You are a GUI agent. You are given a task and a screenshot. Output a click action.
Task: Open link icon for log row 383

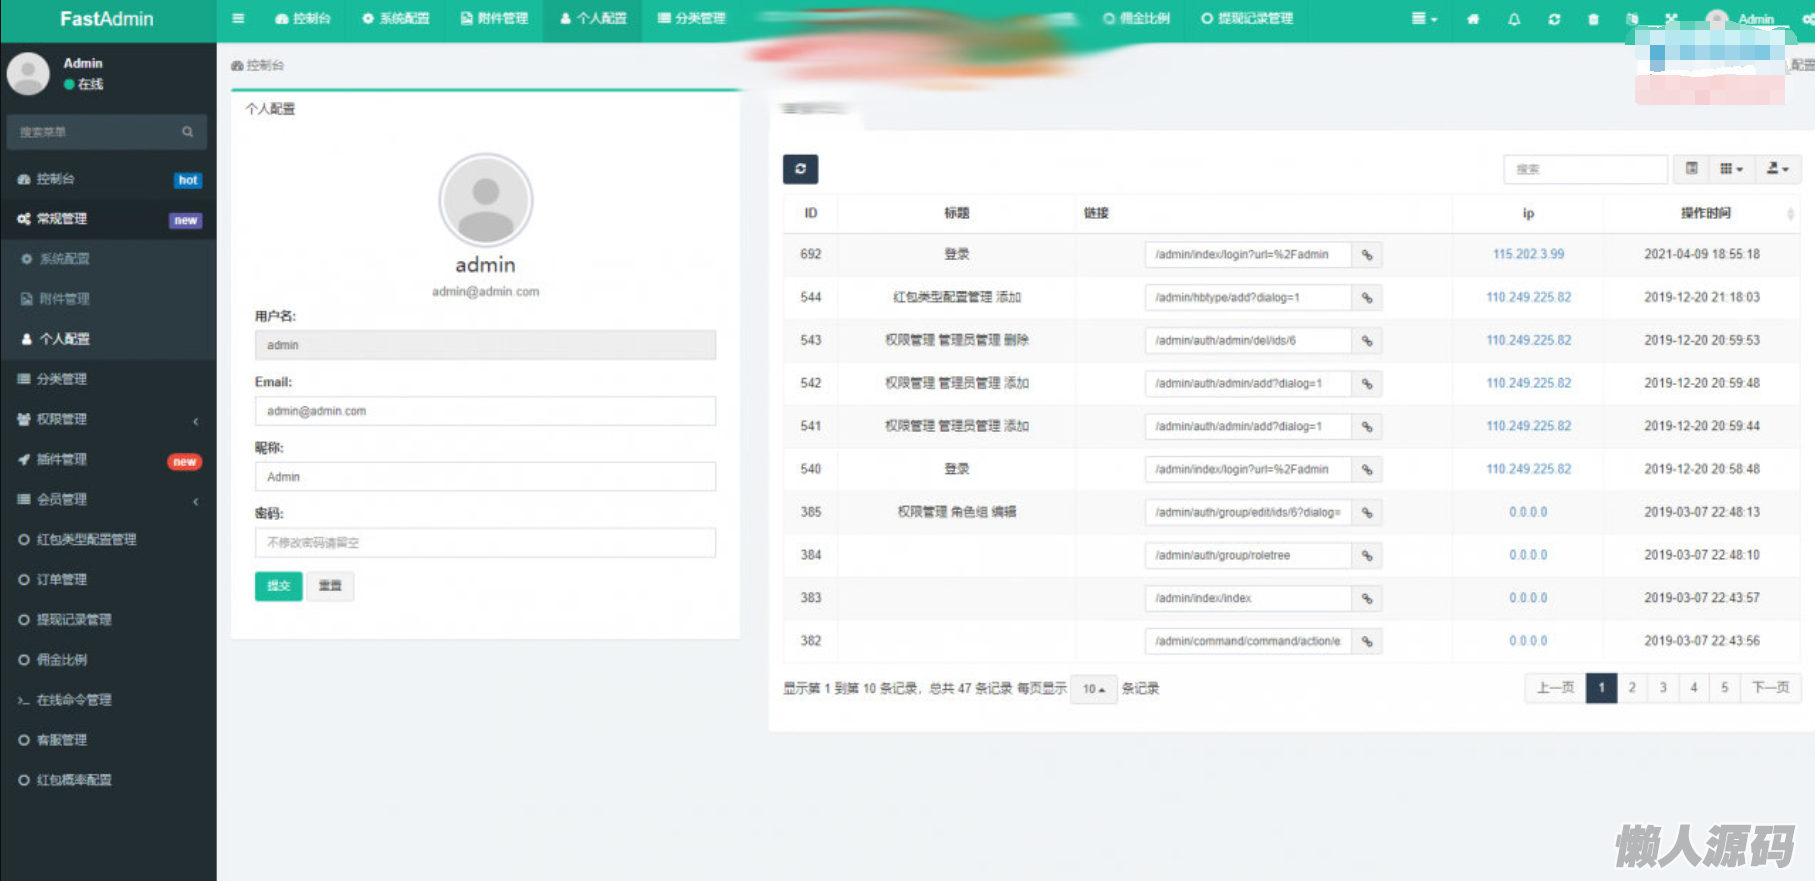(1366, 599)
